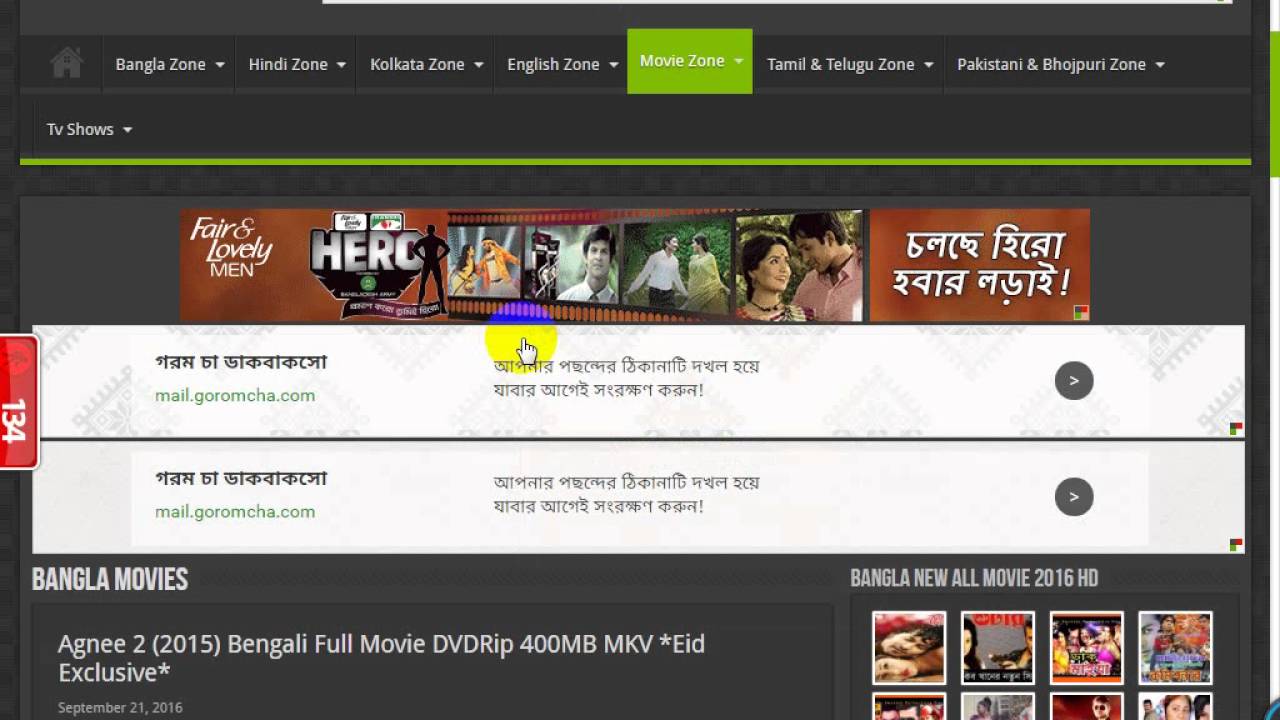Click lower ad text starting 'আপনার পছন্দের ঠিকানাটি'
Viewport: 1280px width, 720px height.
627,494
